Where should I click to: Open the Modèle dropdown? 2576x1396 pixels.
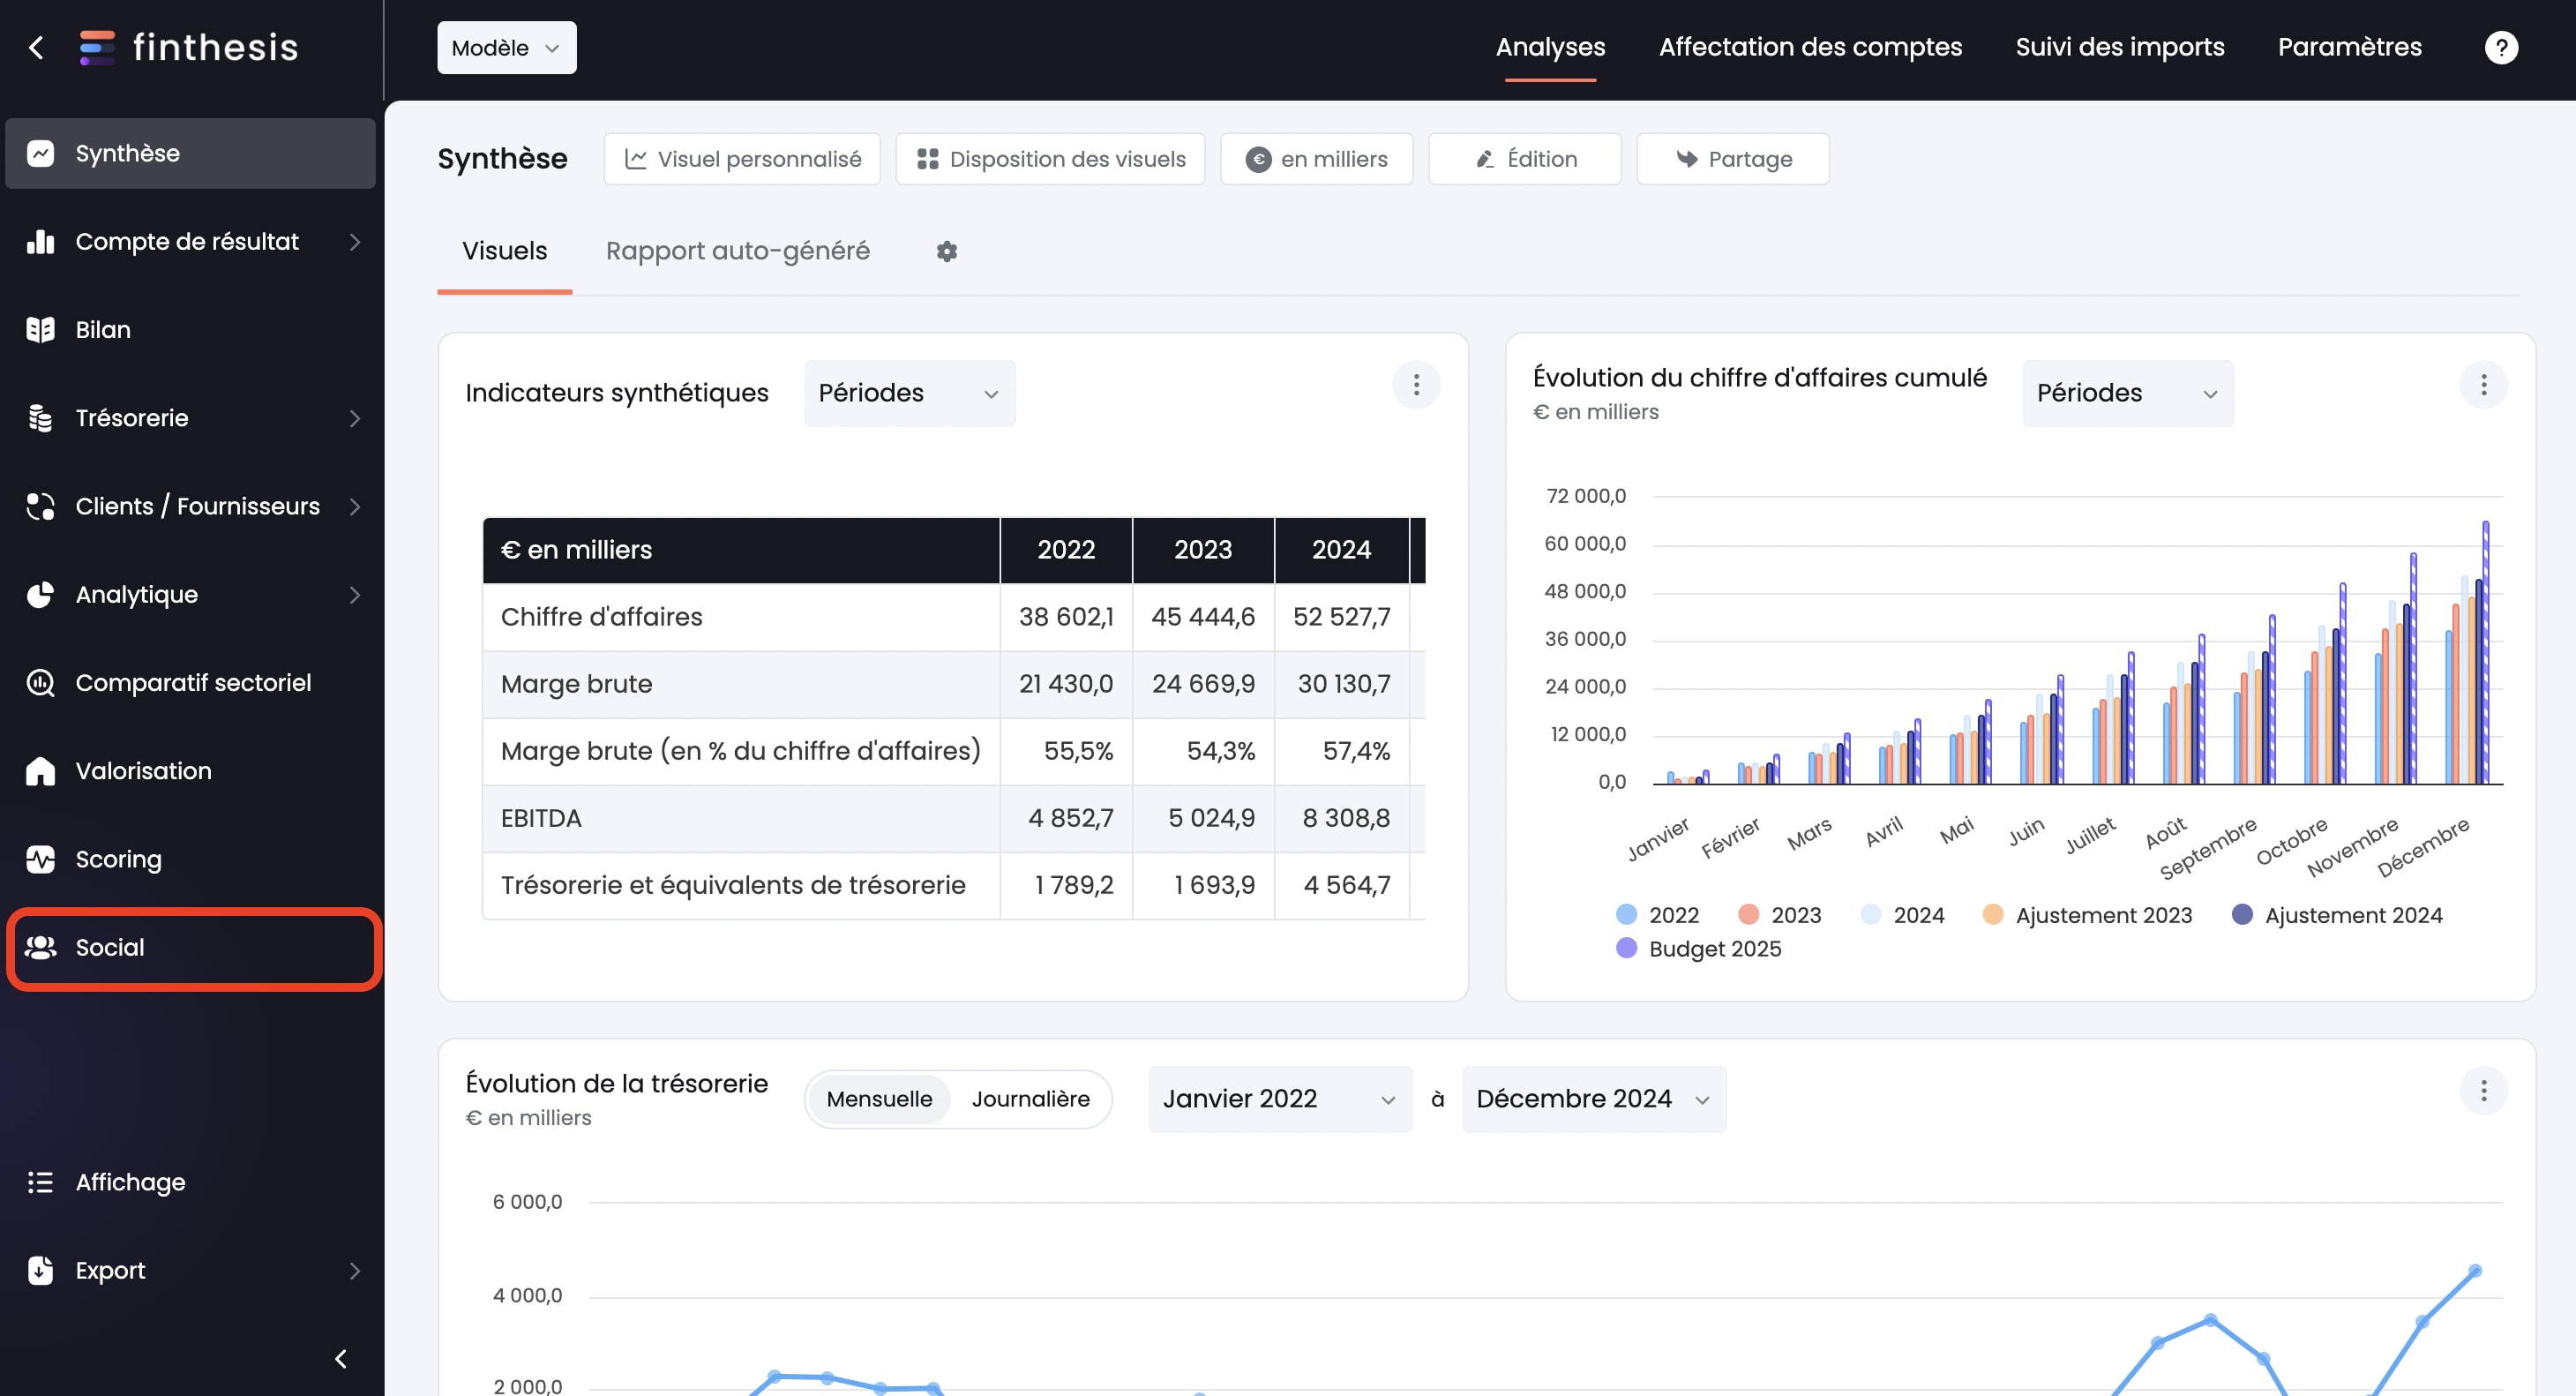point(506,47)
